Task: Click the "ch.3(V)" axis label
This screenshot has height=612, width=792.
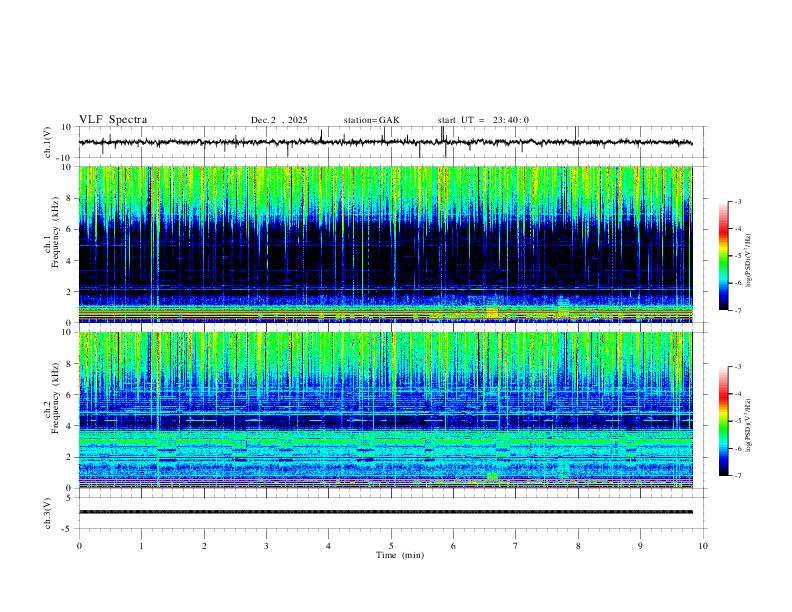Action: coord(48,513)
